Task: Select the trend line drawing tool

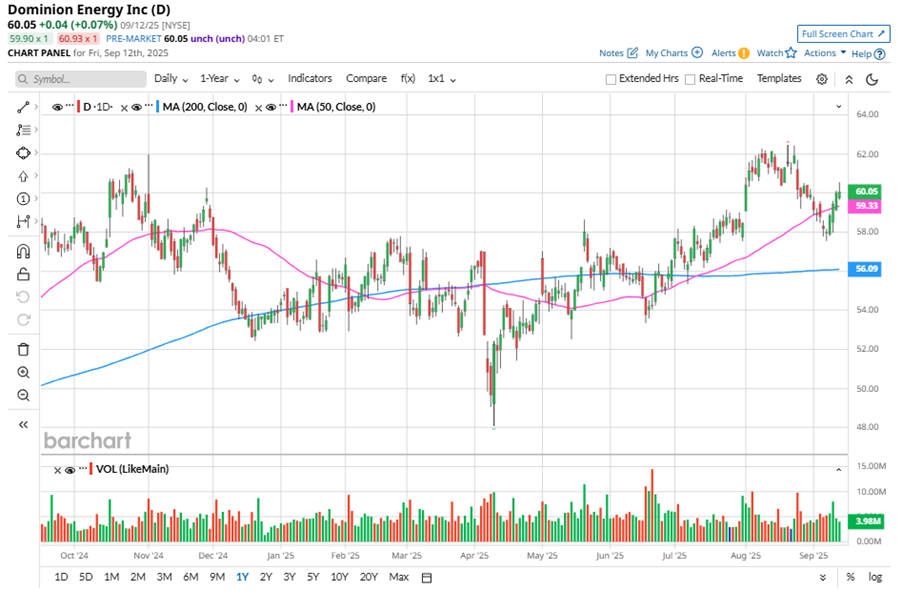Action: tap(23, 107)
